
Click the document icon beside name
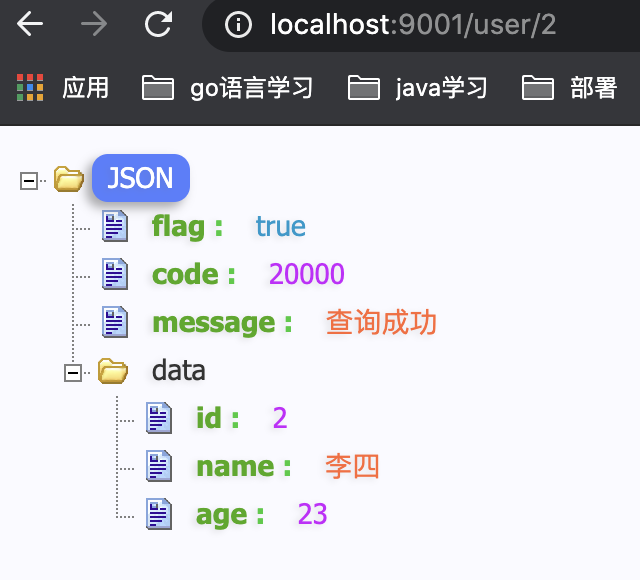[159, 466]
